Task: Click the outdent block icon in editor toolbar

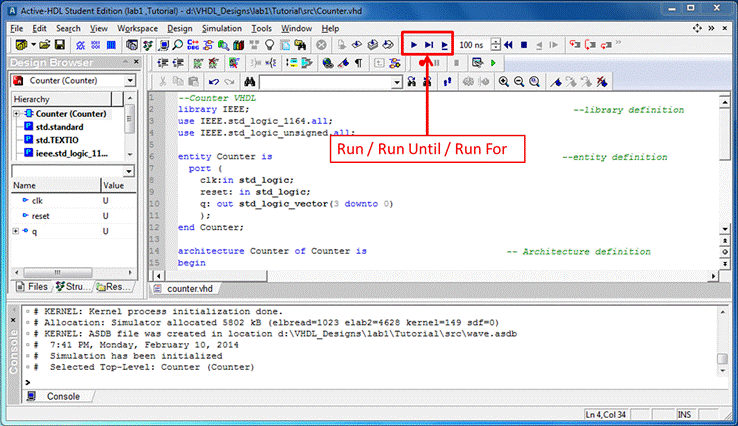Action: pyautogui.click(x=178, y=63)
